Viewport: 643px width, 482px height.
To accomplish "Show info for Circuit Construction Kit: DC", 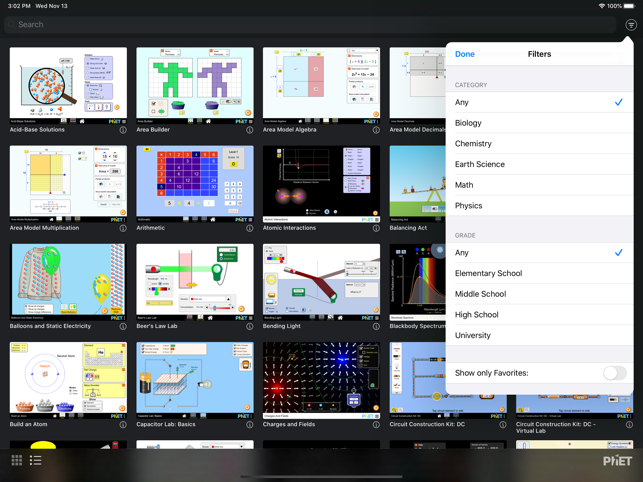I will point(503,425).
